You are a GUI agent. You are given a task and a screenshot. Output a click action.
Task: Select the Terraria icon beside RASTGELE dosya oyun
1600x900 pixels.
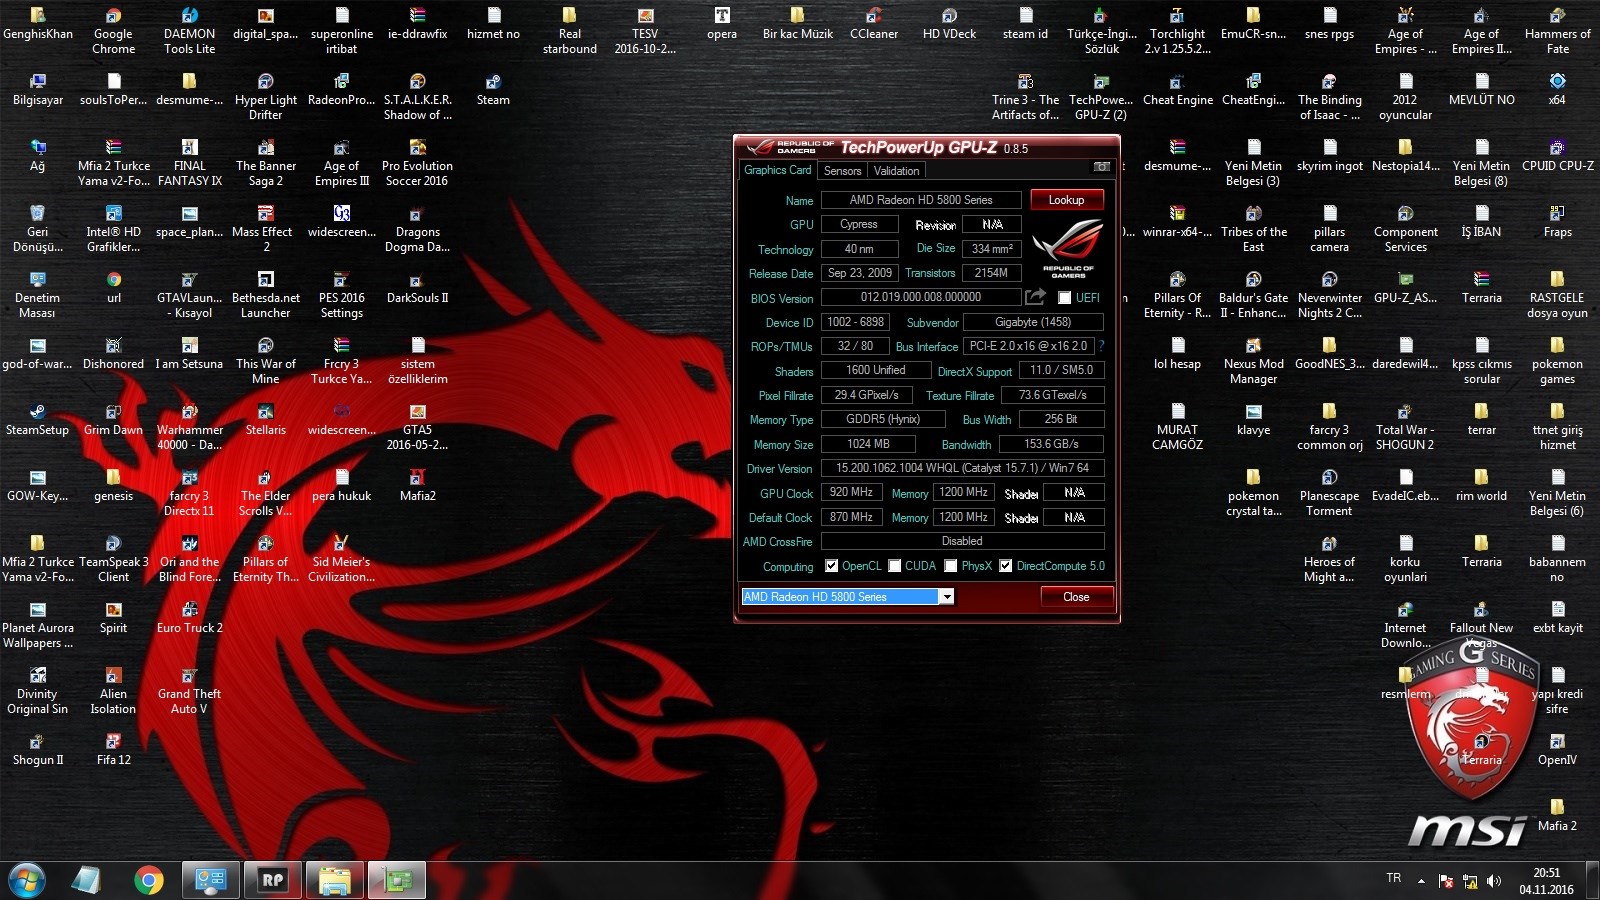[1482, 287]
